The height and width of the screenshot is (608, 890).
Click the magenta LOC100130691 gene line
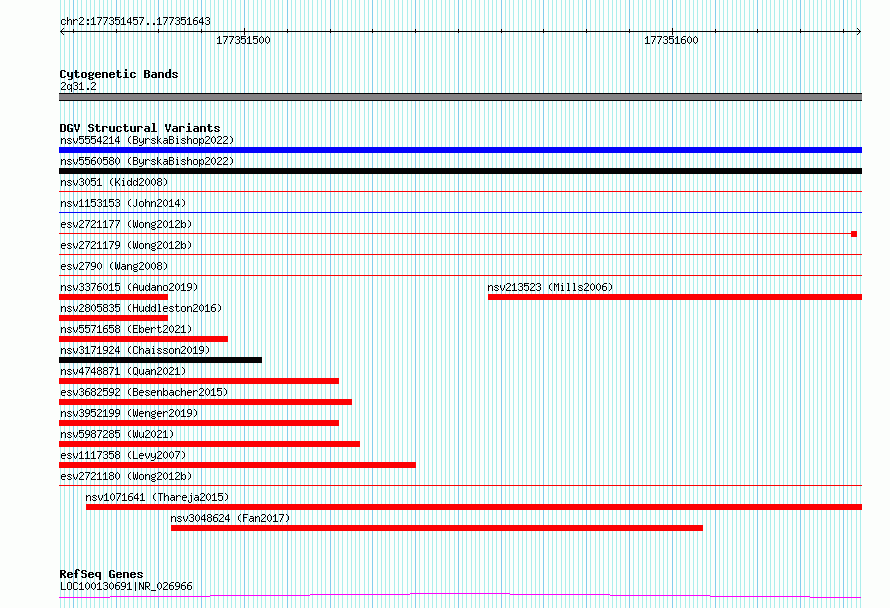click(x=460, y=595)
